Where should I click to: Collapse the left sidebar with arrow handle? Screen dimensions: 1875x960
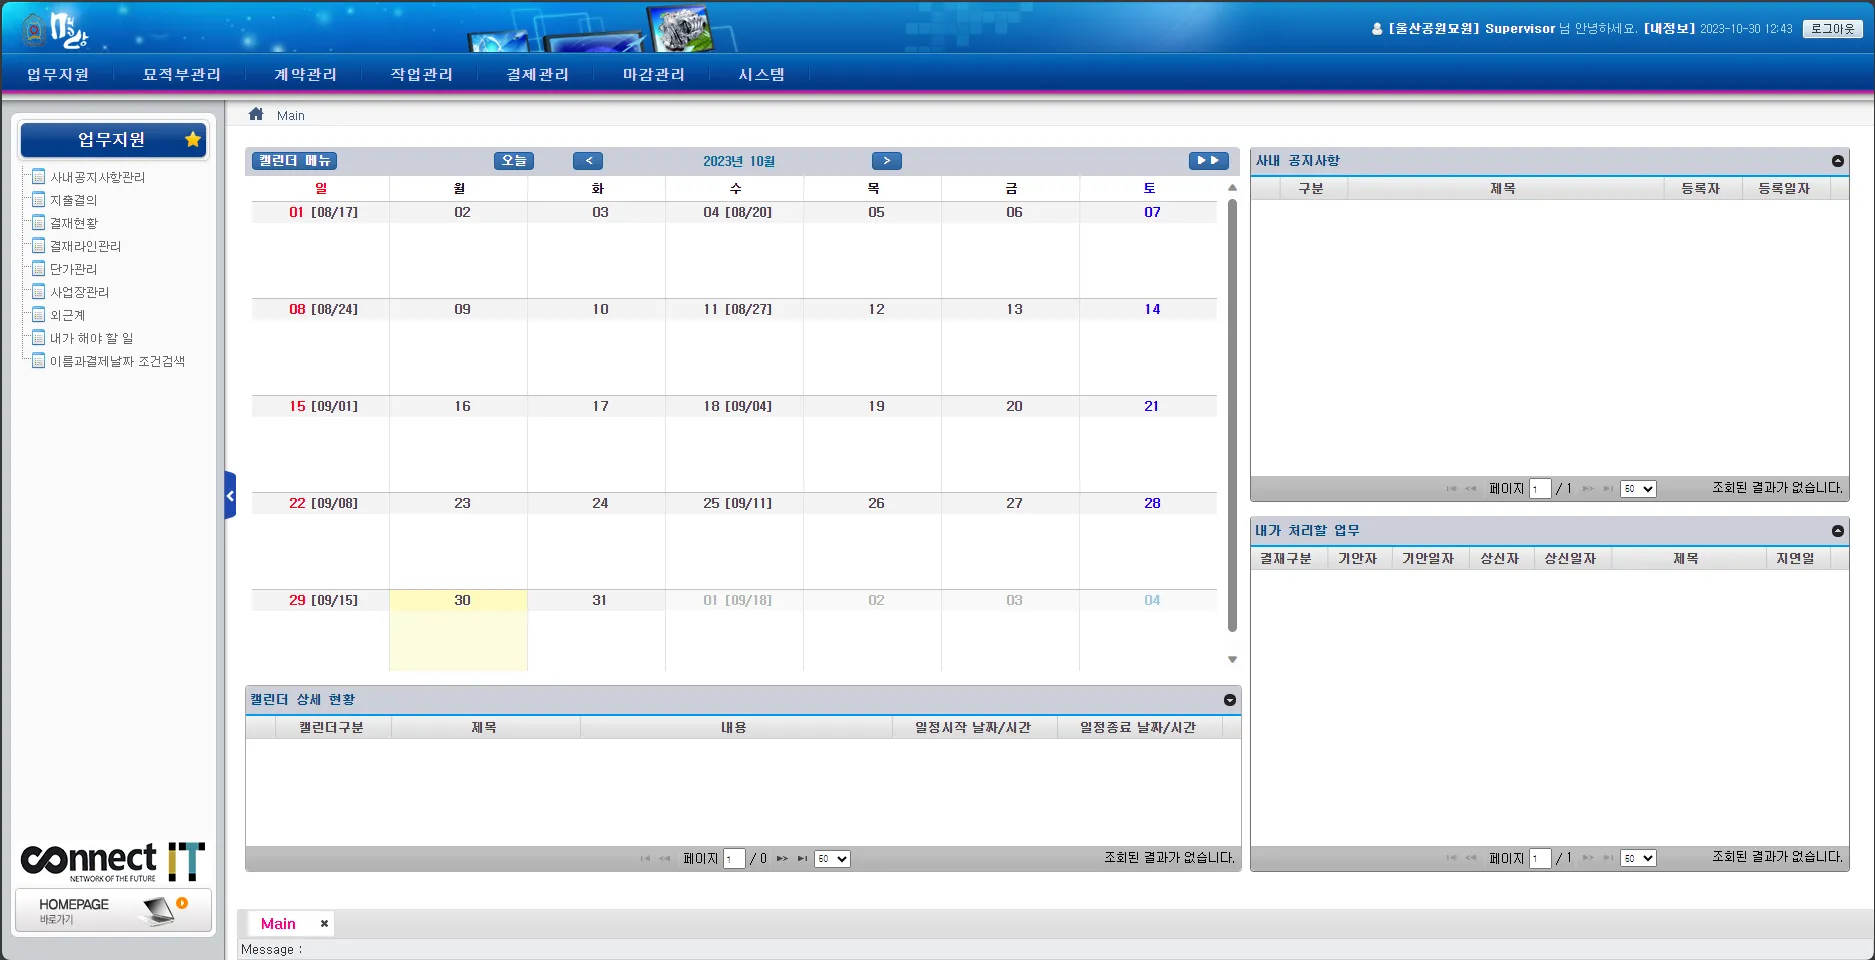[230, 495]
